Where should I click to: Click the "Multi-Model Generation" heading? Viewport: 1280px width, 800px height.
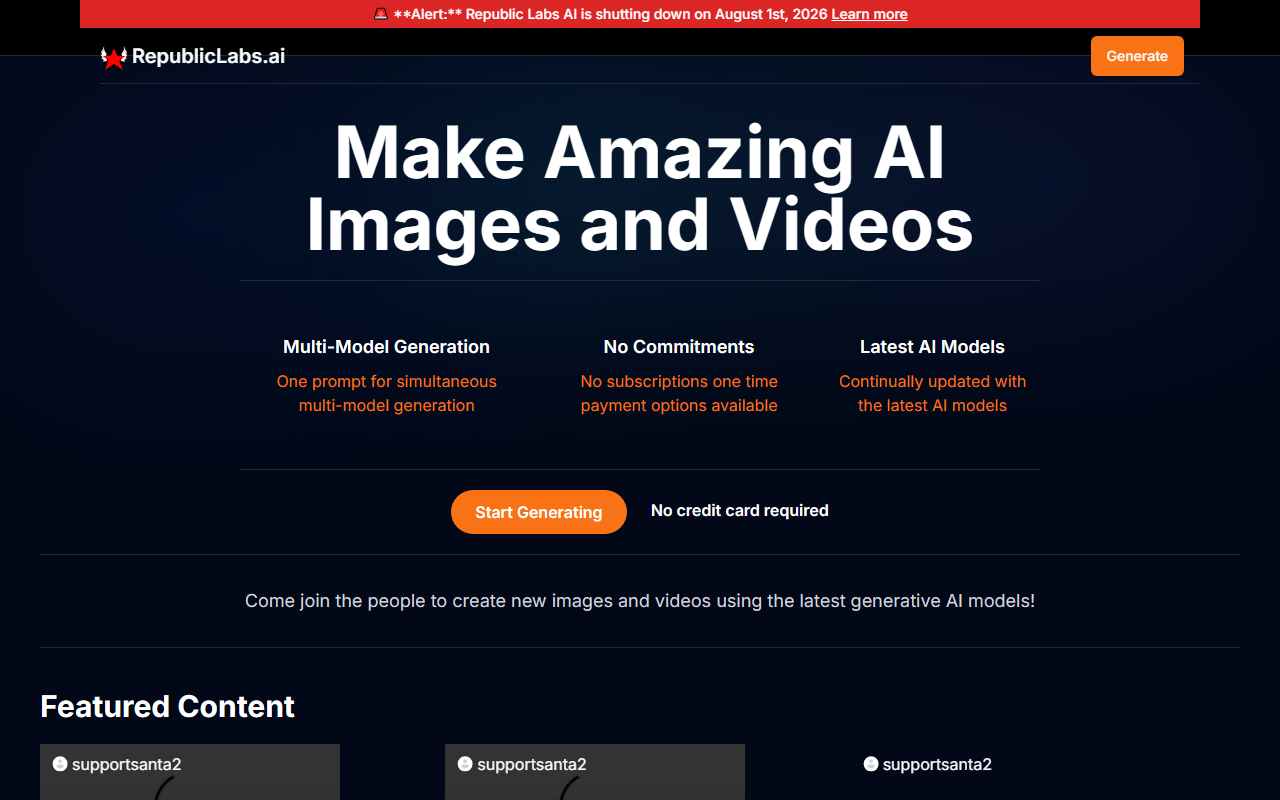click(x=387, y=347)
